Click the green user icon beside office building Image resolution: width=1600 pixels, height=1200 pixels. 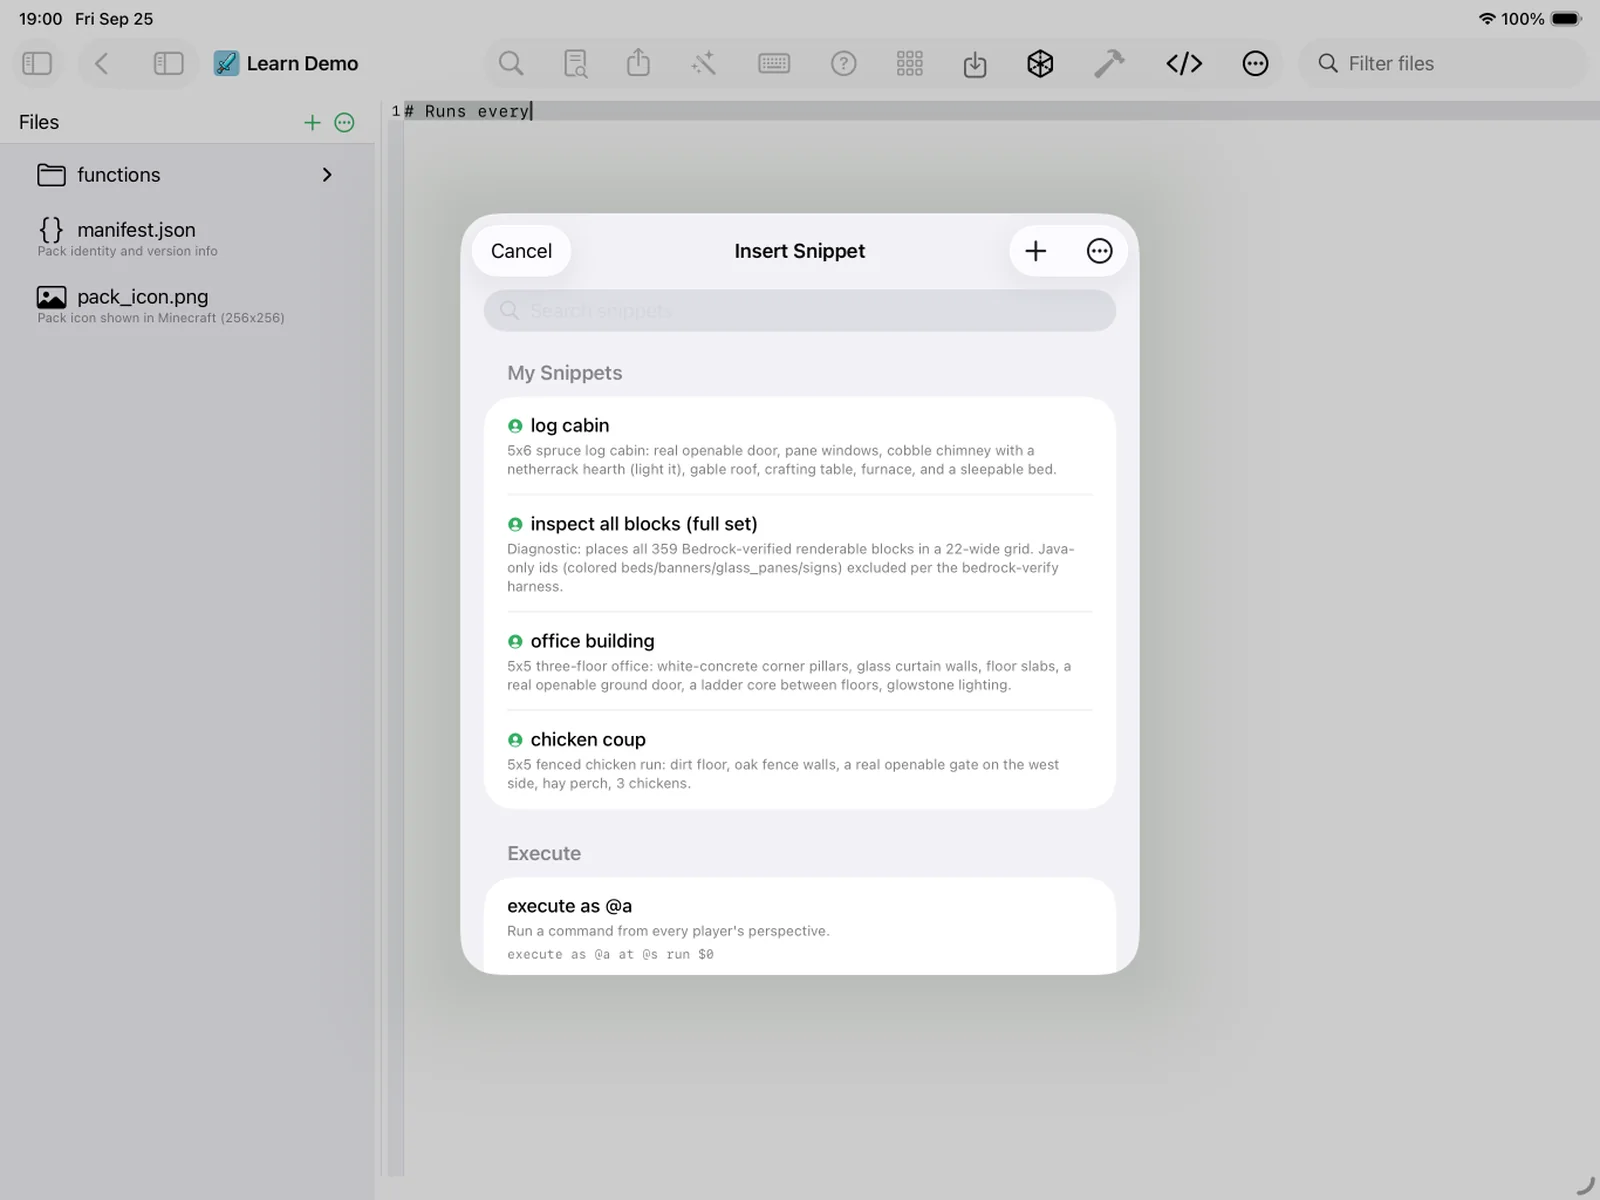(515, 642)
